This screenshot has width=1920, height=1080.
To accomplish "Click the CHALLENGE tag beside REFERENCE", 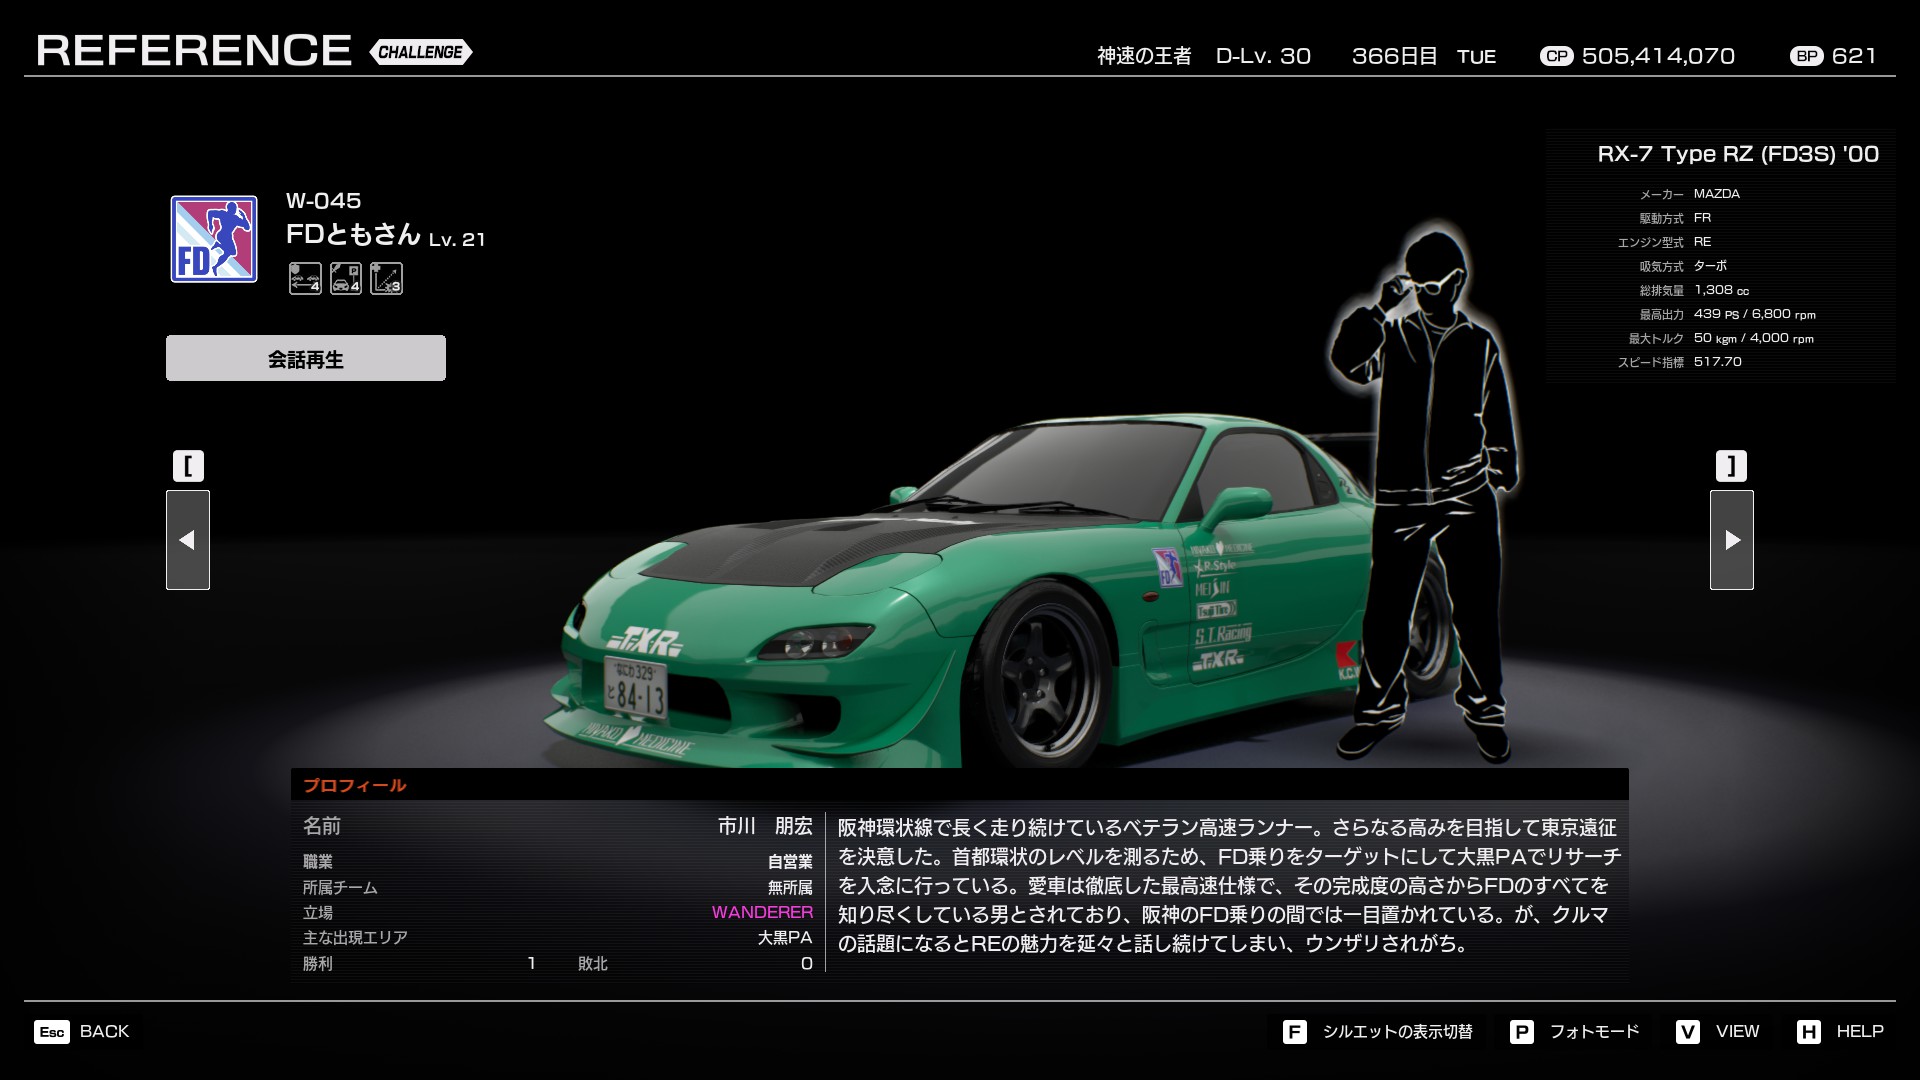I will (x=420, y=52).
